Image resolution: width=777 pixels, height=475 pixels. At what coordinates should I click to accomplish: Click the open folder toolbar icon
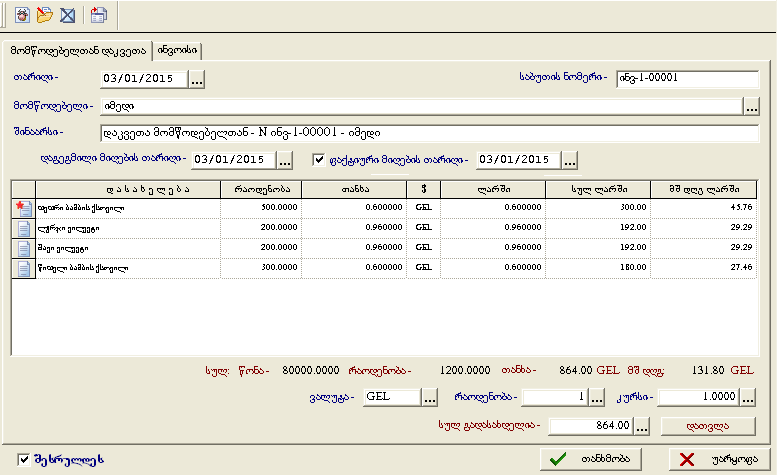45,15
